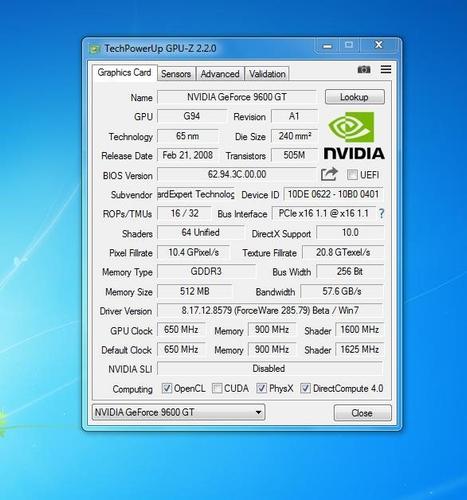Click the Memory Type field GDDR3
The image size is (467, 500).
(x=206, y=272)
